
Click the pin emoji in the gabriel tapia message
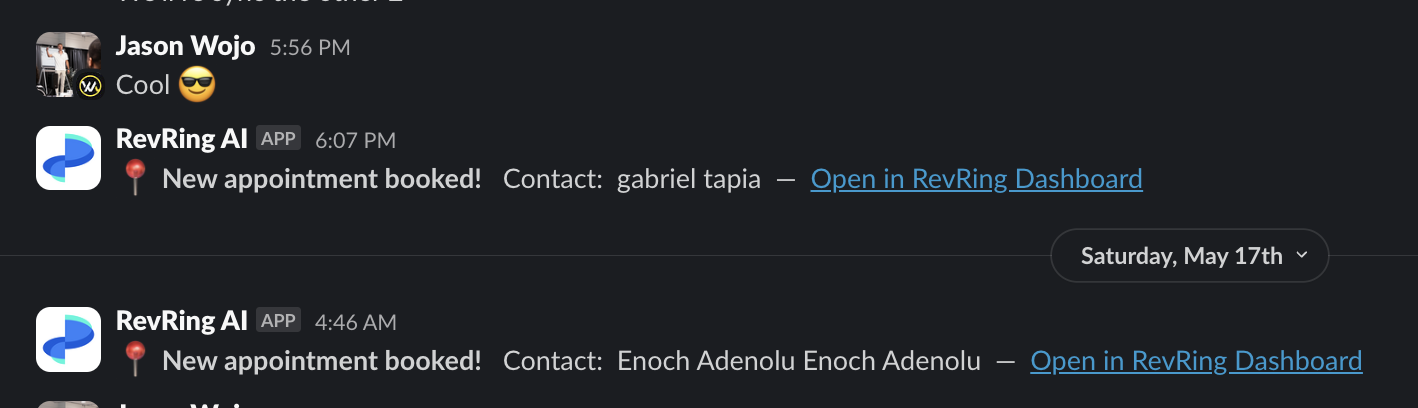tap(135, 179)
